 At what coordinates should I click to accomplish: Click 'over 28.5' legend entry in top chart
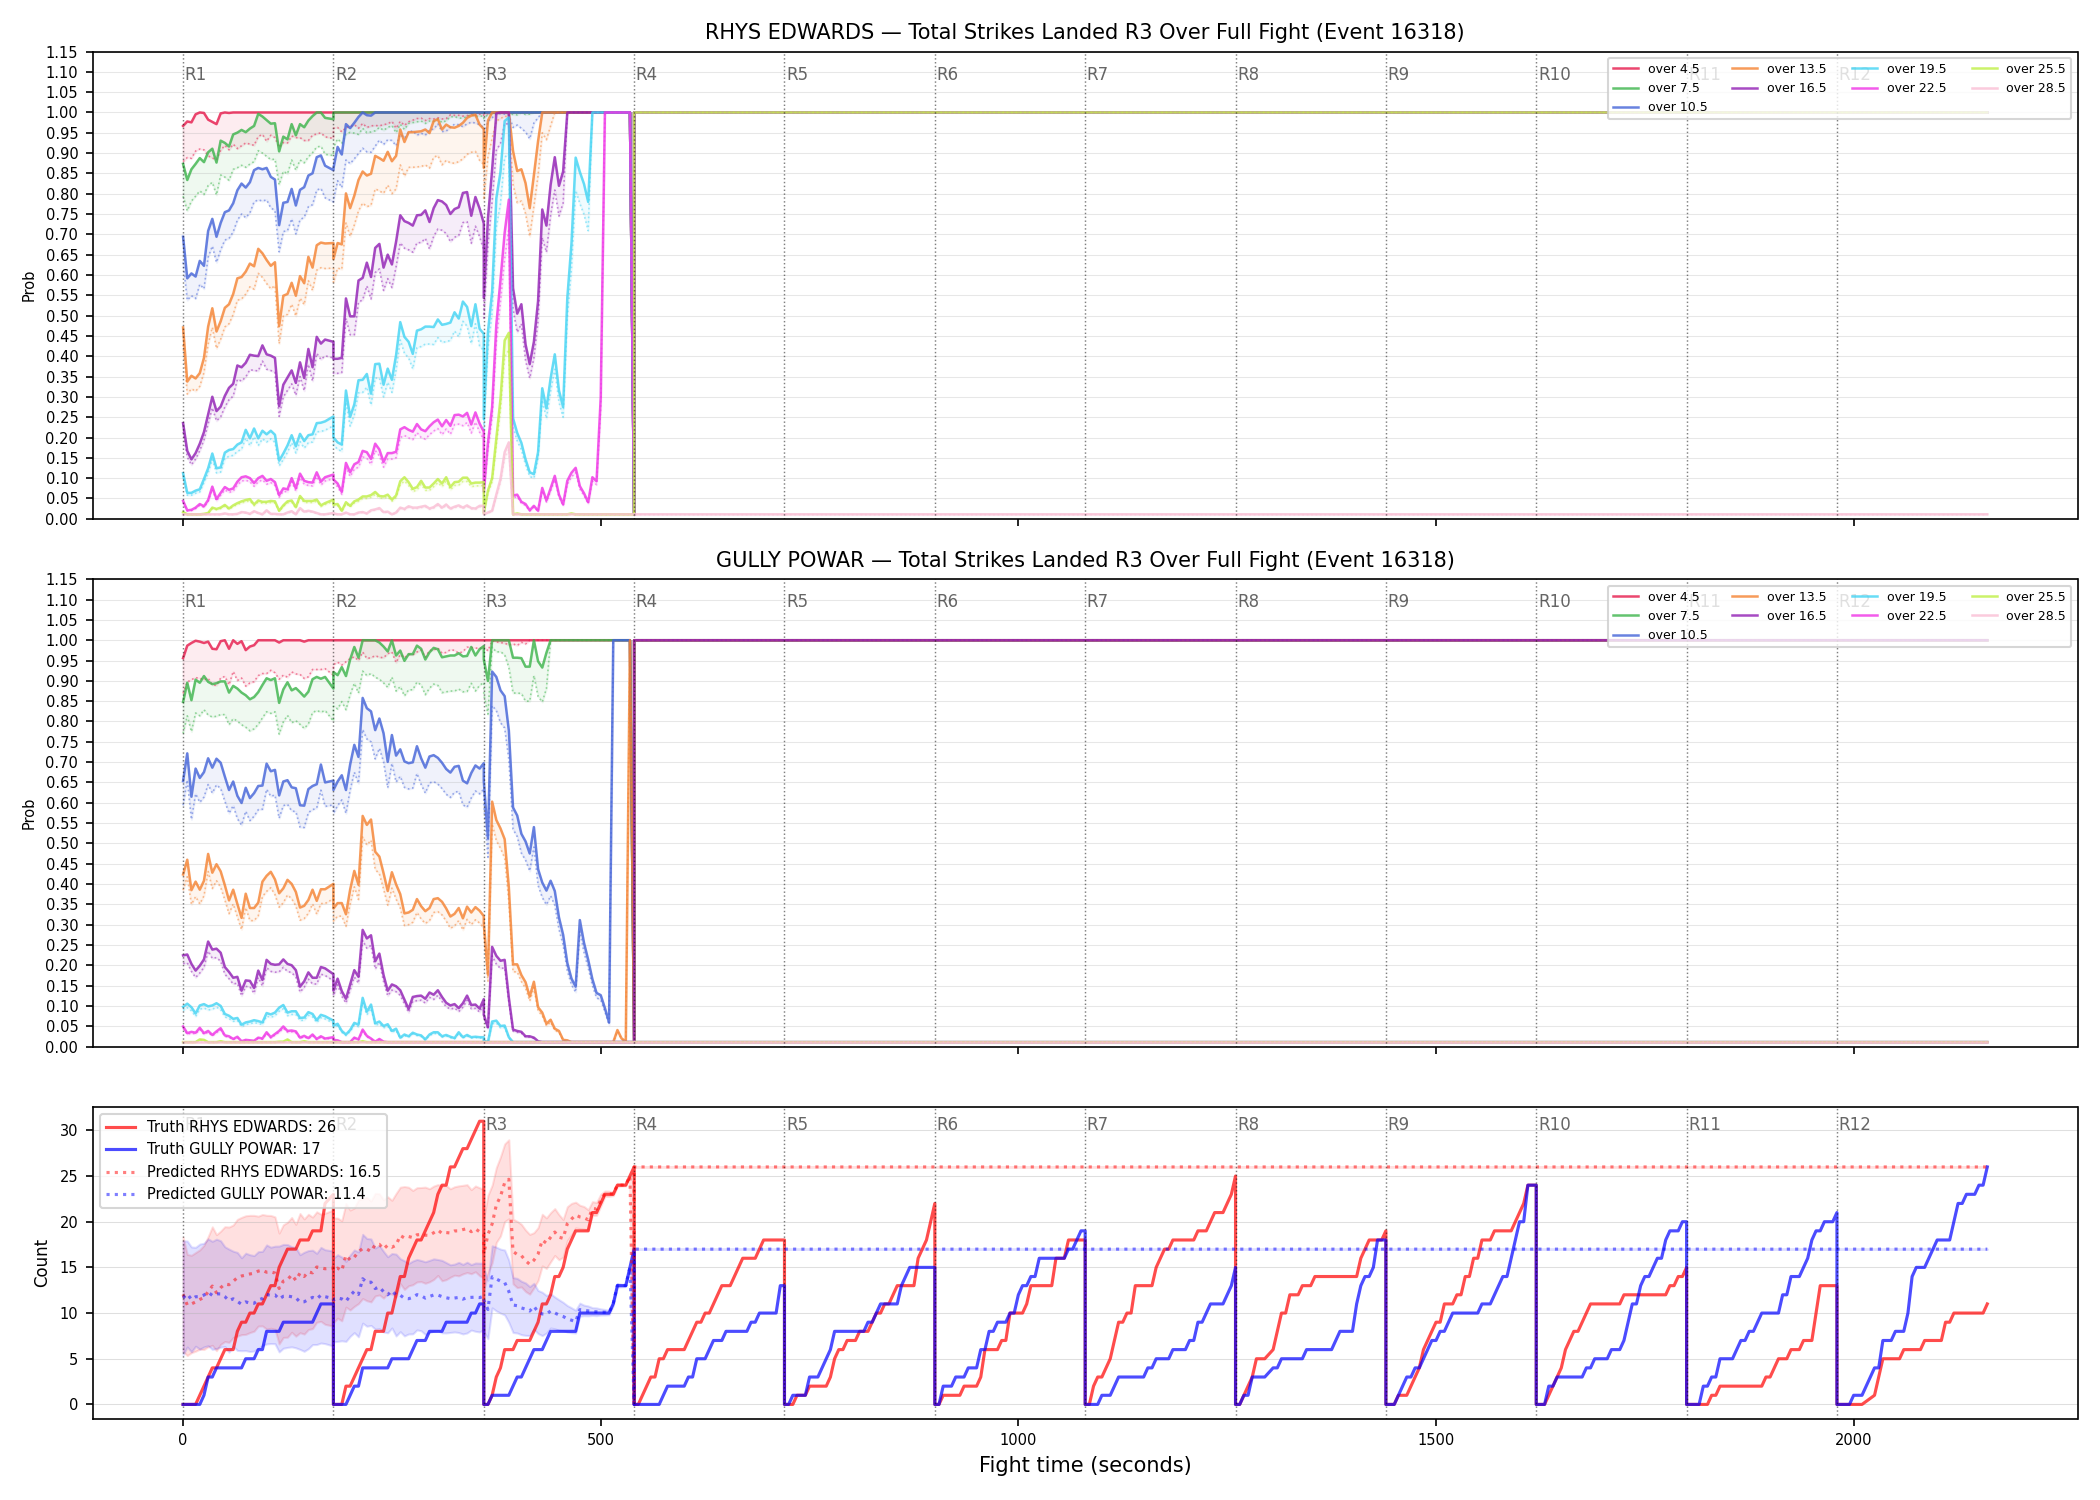2018,88
